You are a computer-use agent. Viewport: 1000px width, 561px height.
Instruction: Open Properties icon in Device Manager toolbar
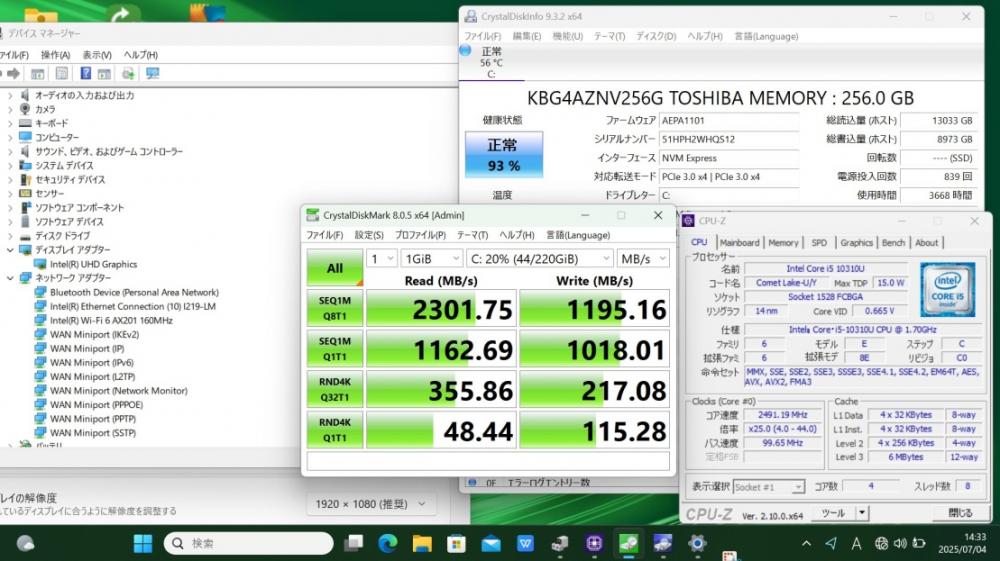pyautogui.click(x=62, y=74)
